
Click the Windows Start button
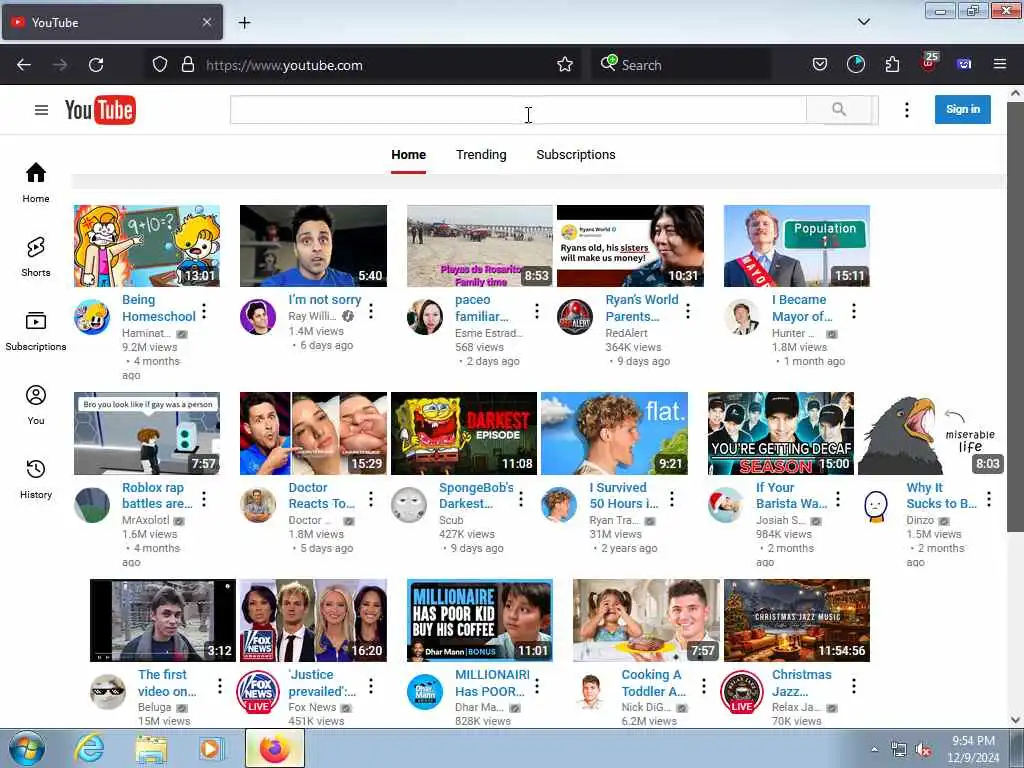[x=27, y=749]
